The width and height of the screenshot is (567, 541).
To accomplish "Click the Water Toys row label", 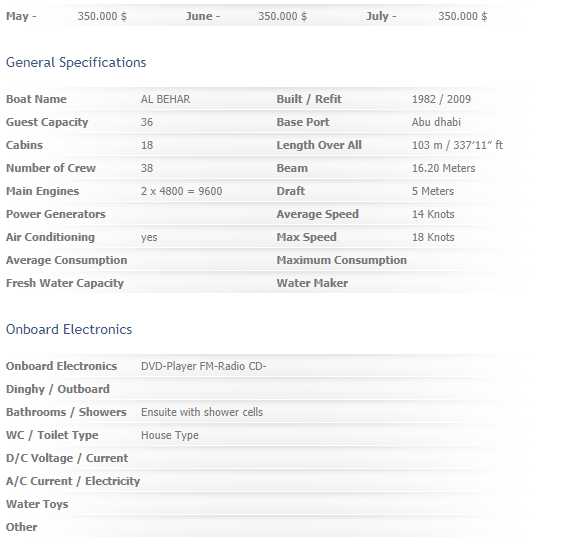I will [x=37, y=504].
